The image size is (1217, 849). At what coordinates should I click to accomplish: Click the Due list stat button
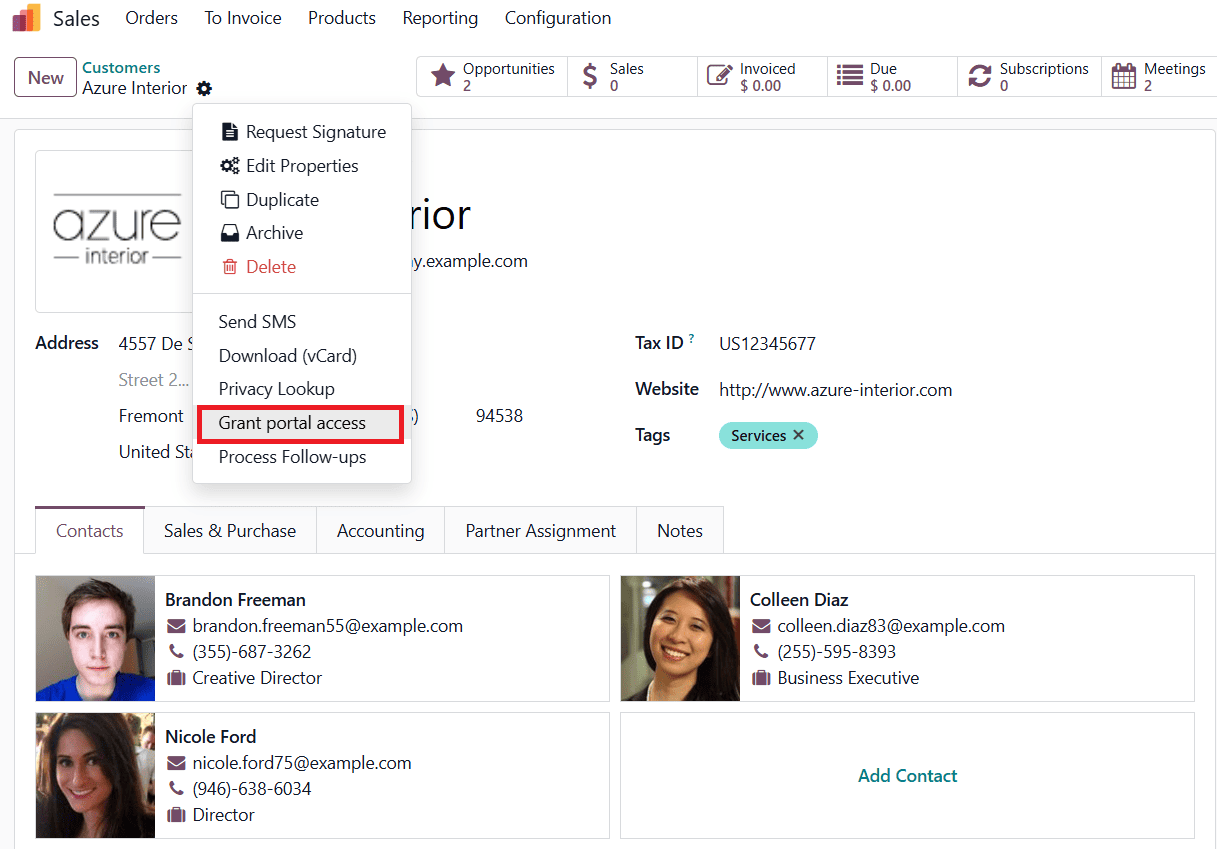coord(892,77)
